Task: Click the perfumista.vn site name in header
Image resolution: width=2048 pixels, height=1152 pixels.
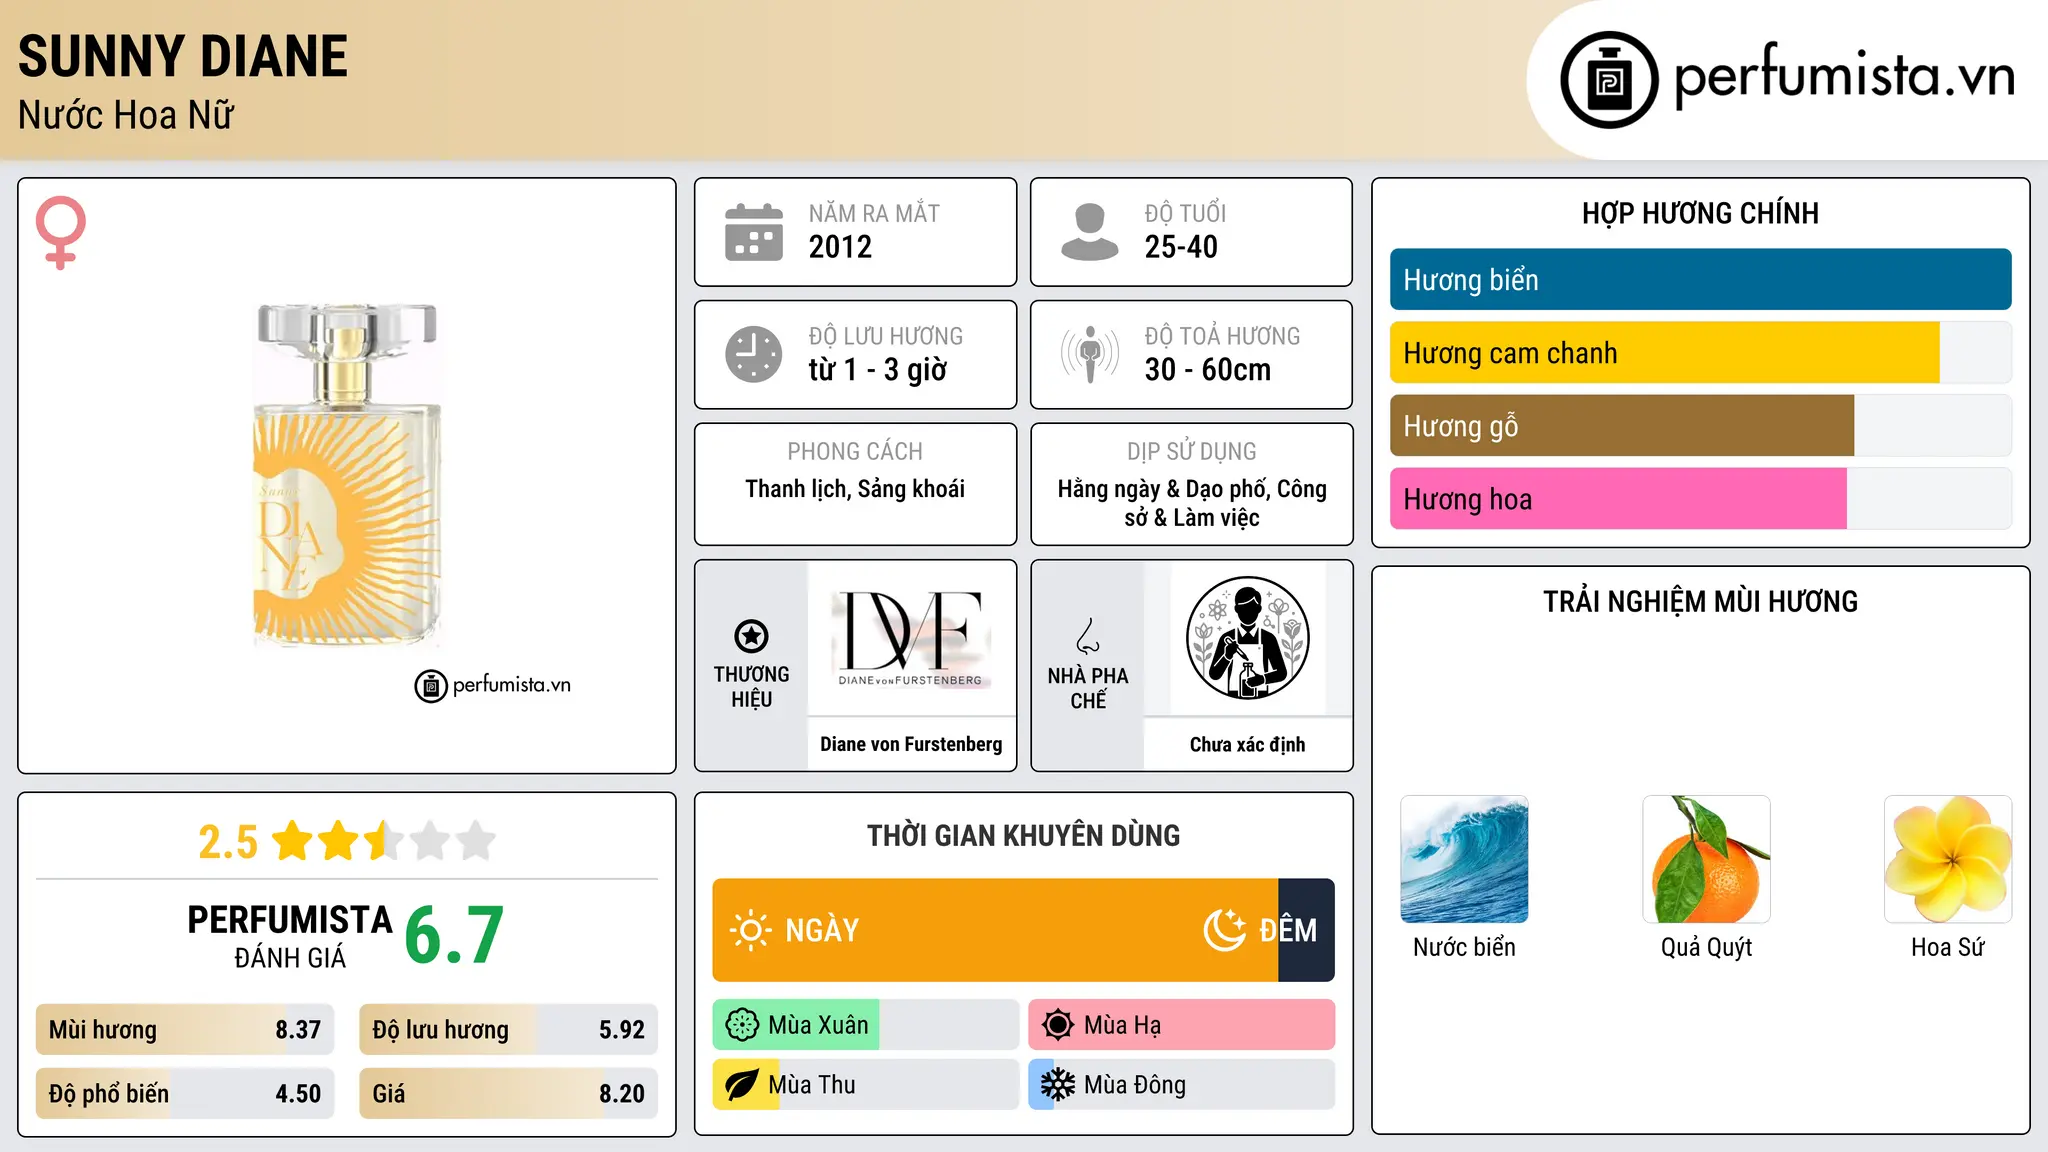Action: tap(1844, 78)
